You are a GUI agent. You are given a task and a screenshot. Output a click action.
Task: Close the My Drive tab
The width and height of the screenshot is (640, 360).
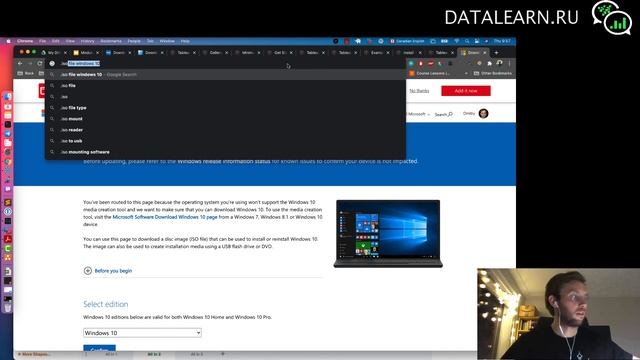click(65, 53)
